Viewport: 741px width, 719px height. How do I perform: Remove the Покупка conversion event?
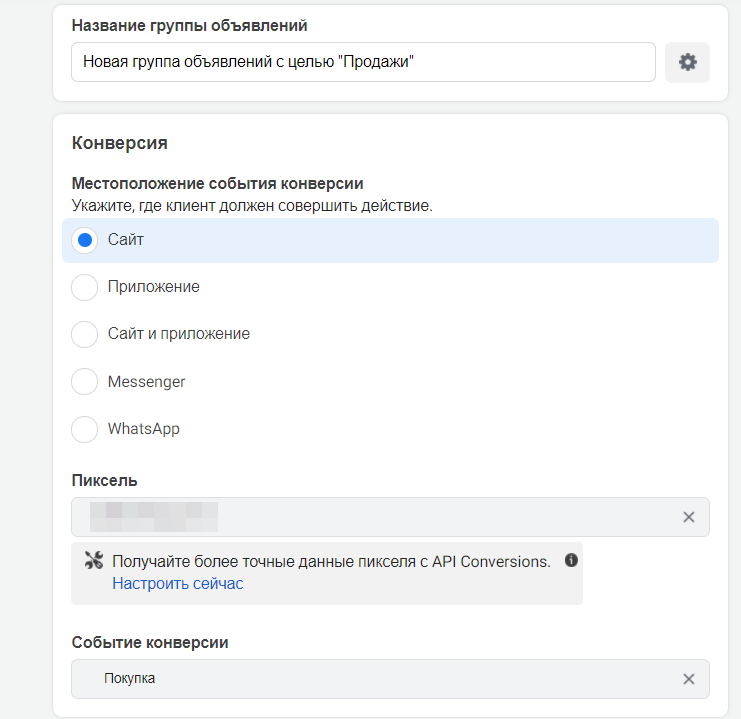click(x=688, y=679)
